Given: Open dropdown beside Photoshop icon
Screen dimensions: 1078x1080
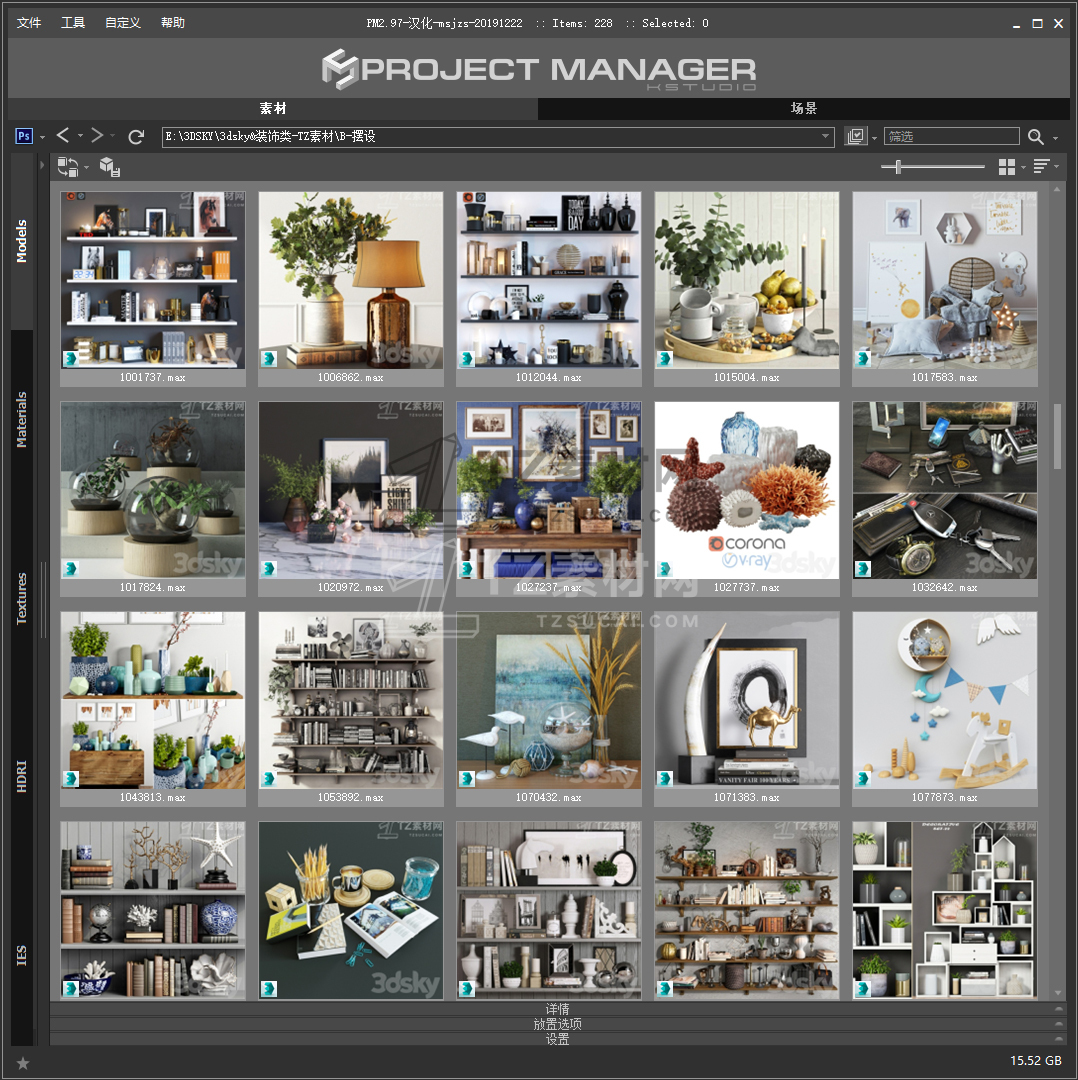Looking at the screenshot, I should 42,137.
